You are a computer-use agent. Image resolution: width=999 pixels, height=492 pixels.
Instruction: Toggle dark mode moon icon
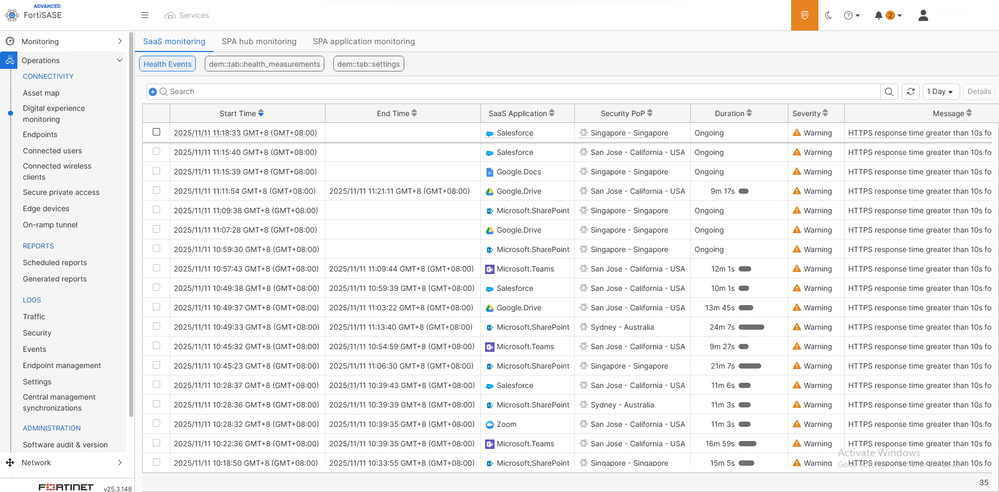point(828,15)
